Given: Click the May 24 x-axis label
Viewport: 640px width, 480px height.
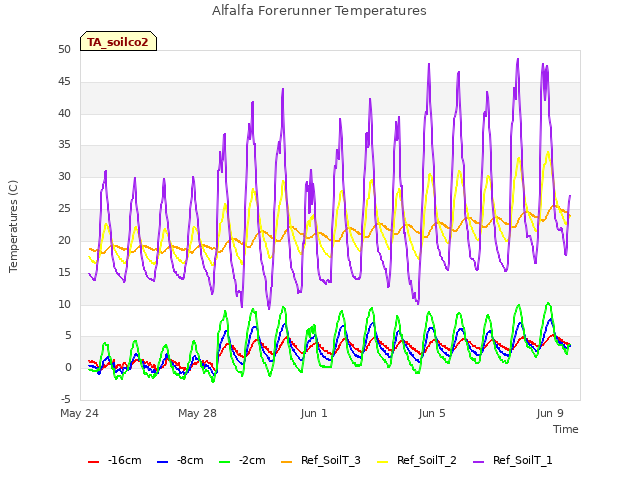Looking at the screenshot, I should tap(80, 413).
